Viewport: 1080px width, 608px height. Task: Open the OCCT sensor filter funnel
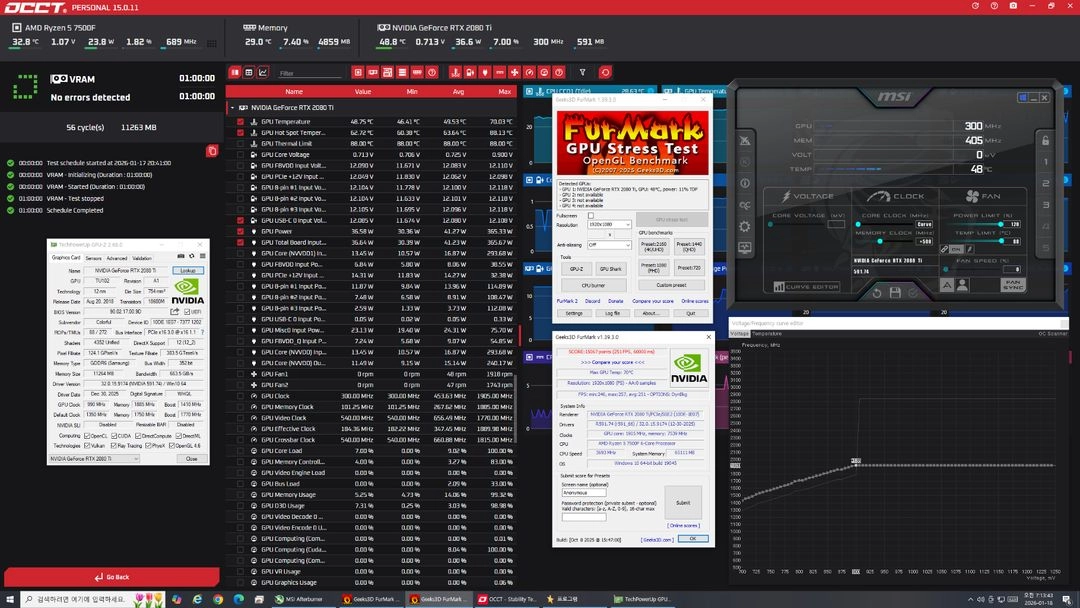tap(582, 72)
